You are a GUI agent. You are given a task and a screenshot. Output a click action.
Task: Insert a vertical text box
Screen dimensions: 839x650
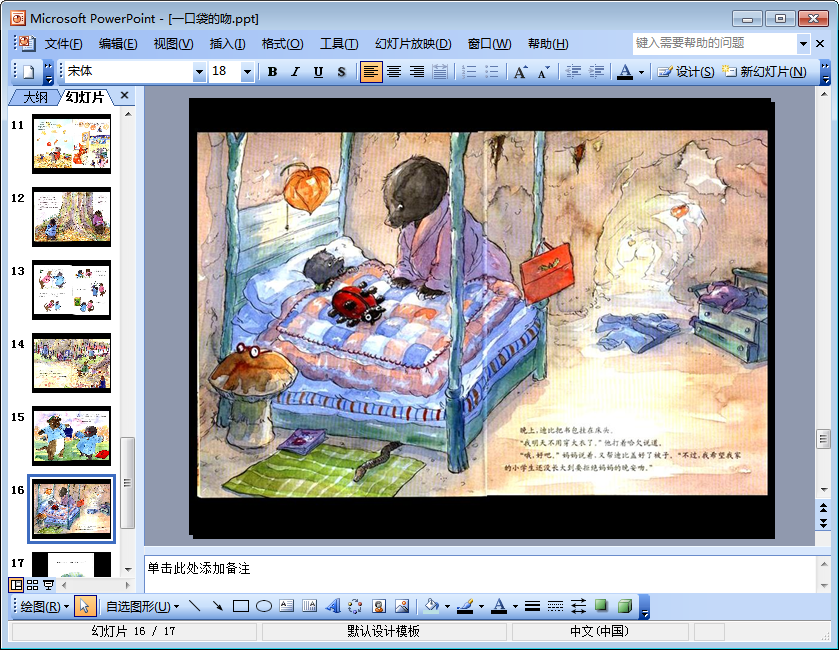point(310,606)
